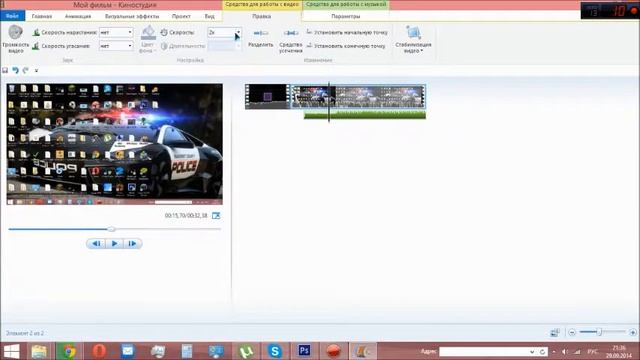640x360 pixels.
Task: Open File Explorer from taskbar
Action: 39,351
